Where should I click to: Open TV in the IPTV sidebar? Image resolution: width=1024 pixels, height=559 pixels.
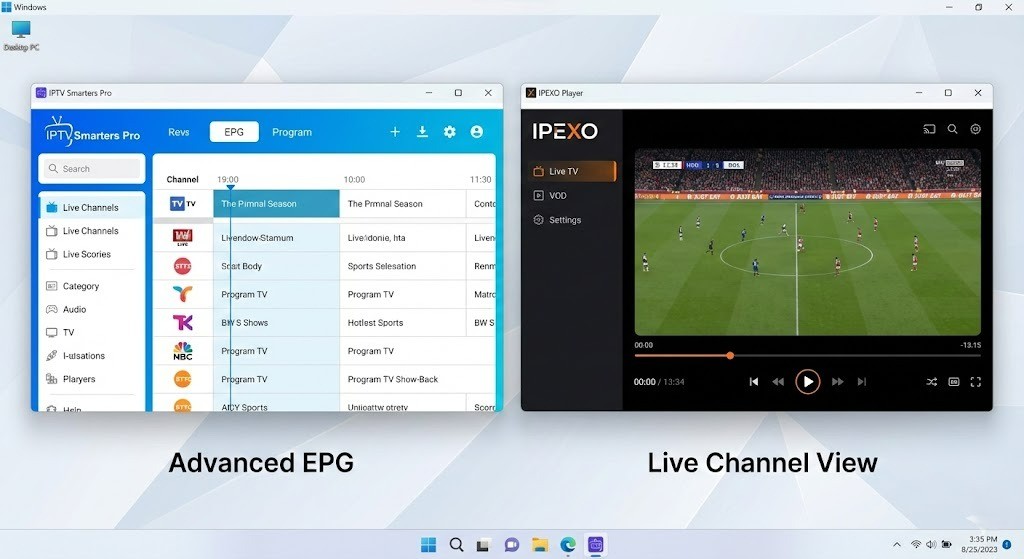[68, 332]
